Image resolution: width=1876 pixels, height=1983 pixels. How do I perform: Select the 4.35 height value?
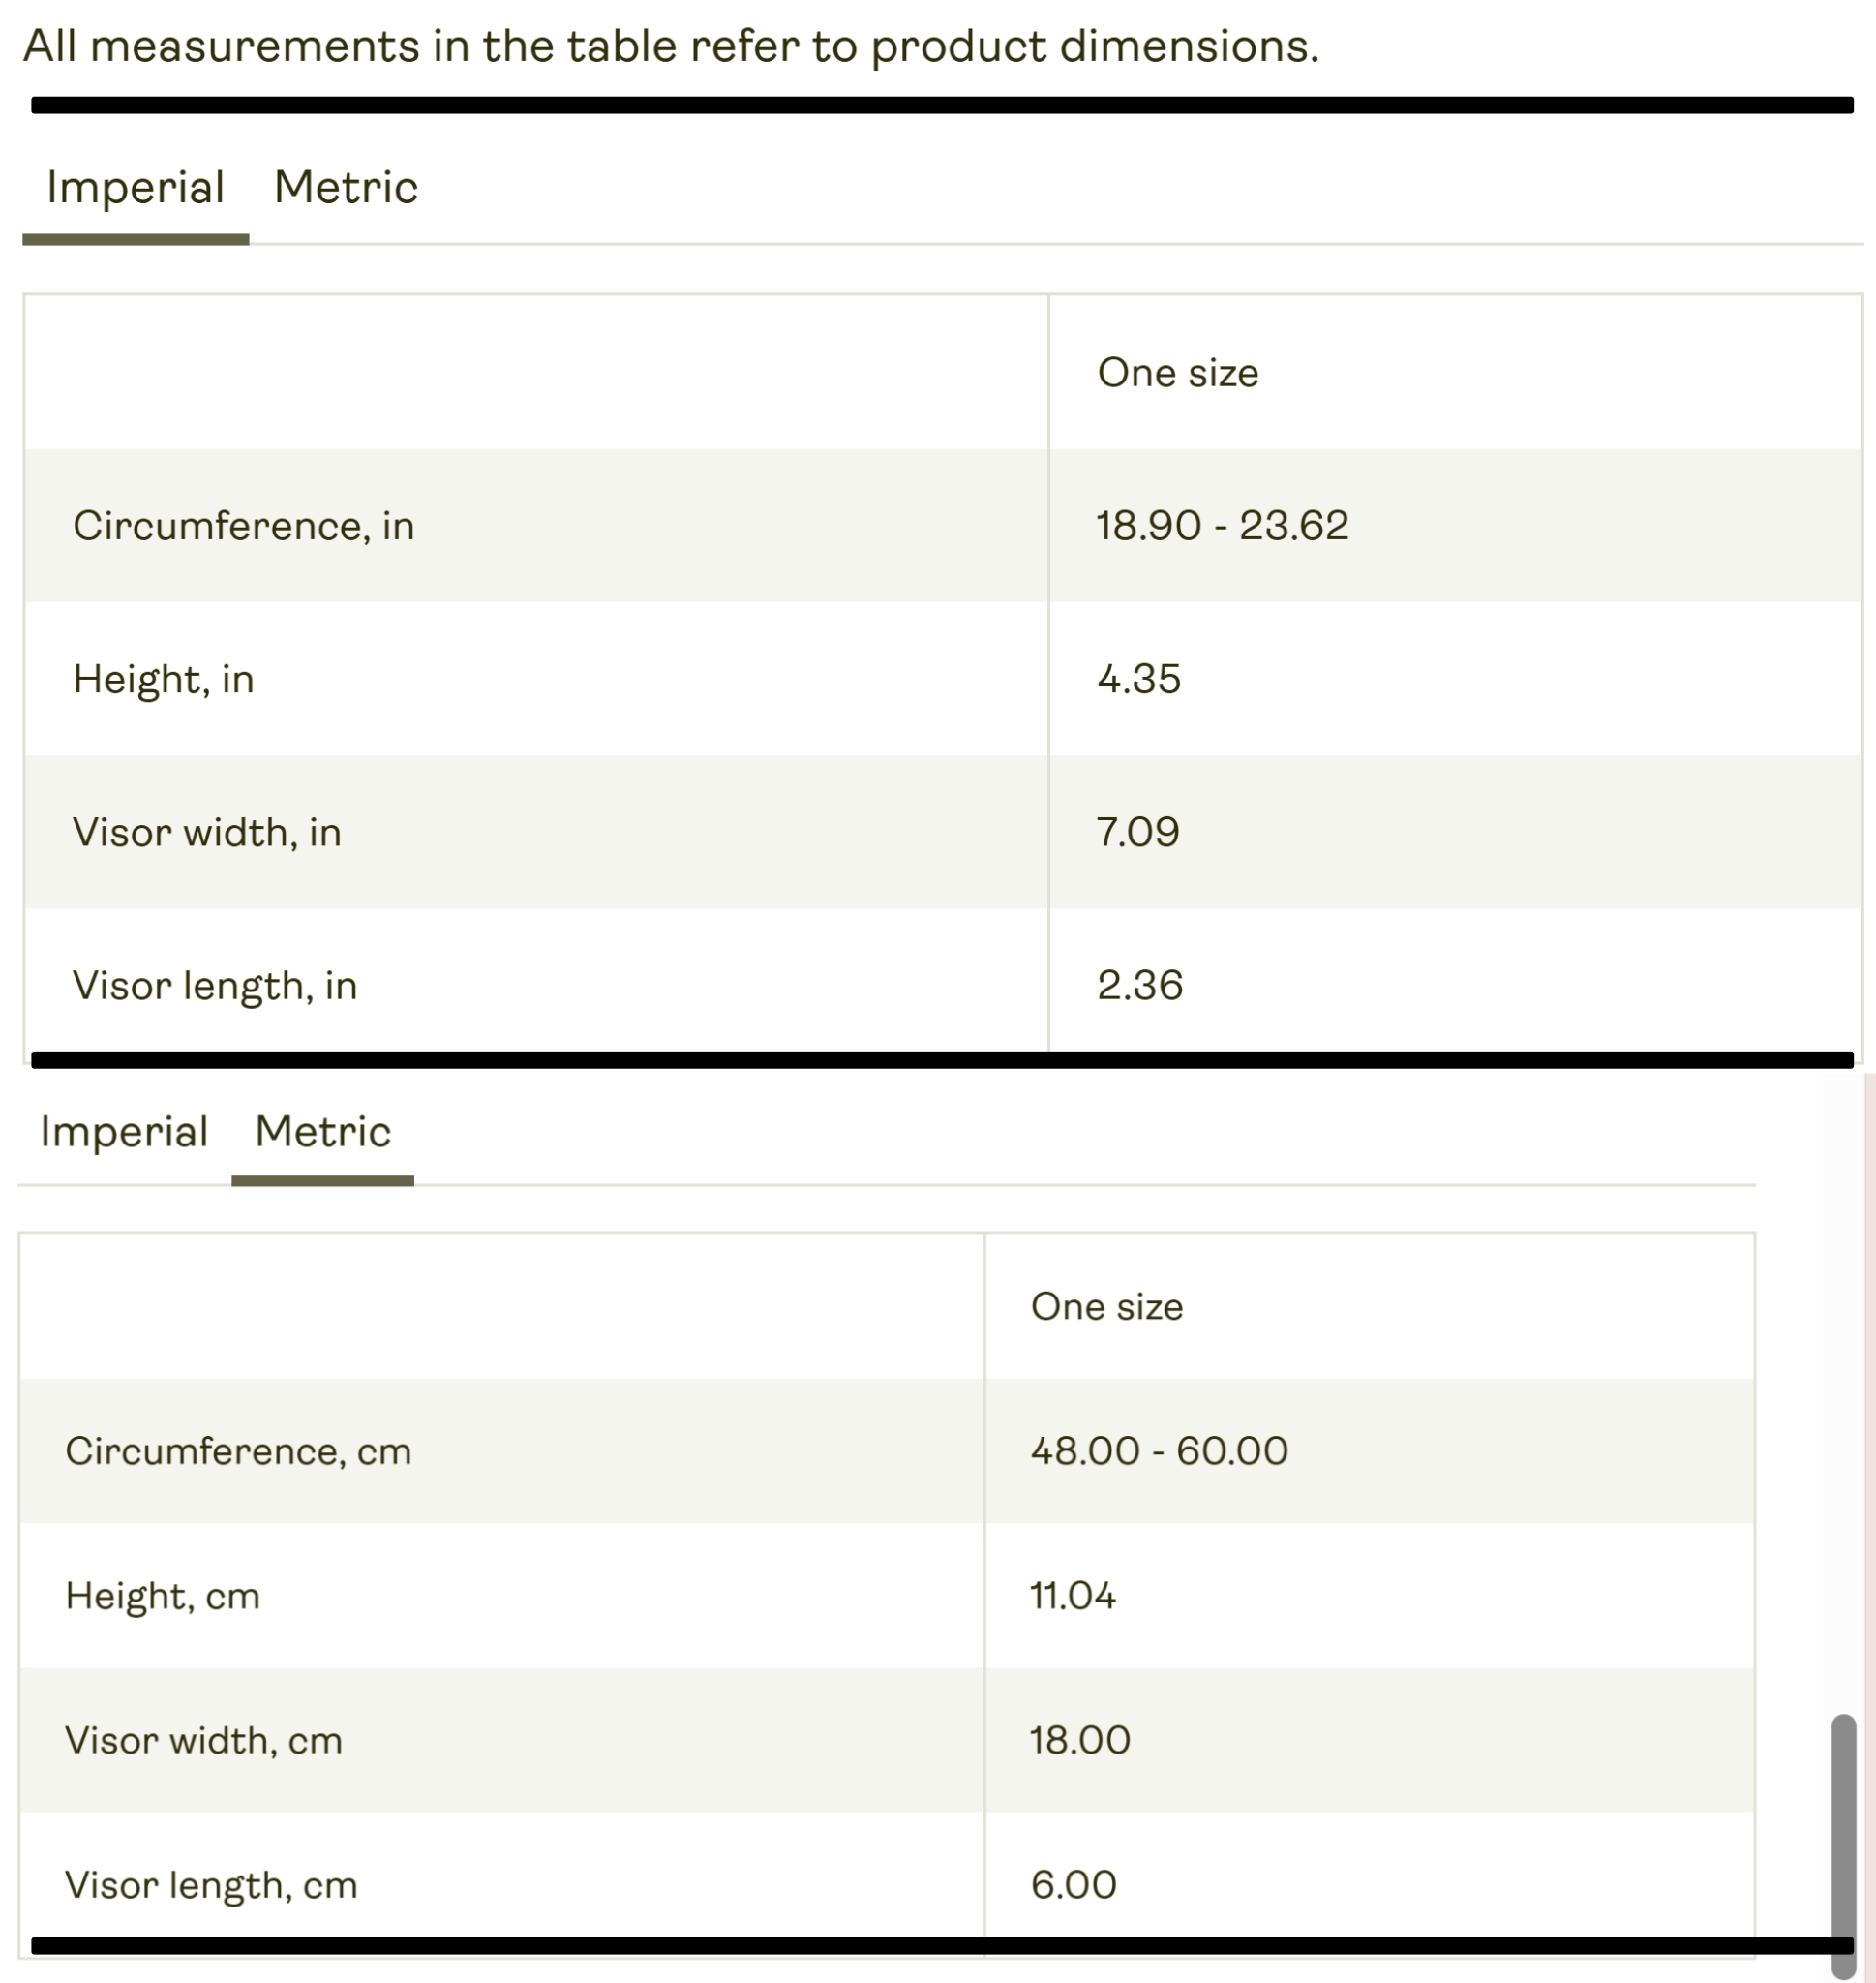point(1139,680)
